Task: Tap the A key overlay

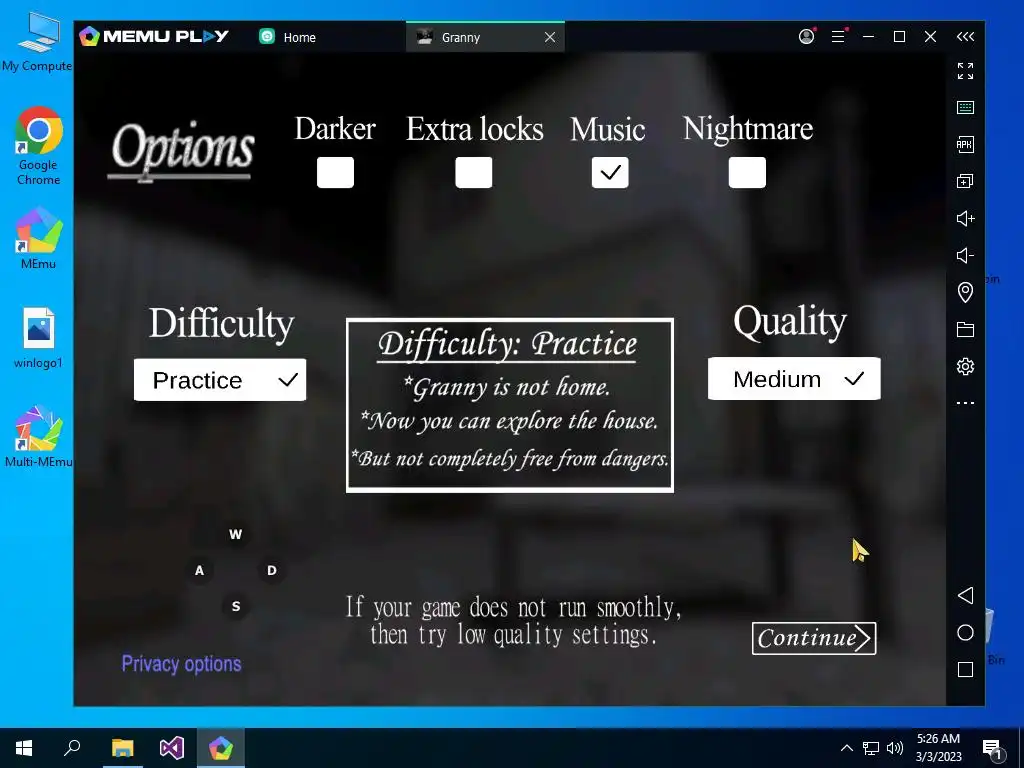Action: tap(199, 570)
